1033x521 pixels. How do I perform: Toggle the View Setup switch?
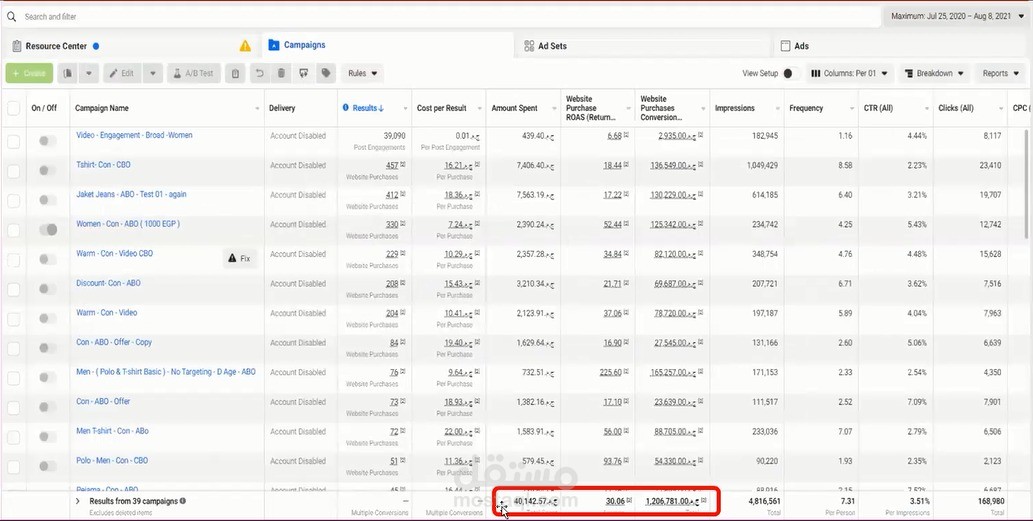coord(791,74)
